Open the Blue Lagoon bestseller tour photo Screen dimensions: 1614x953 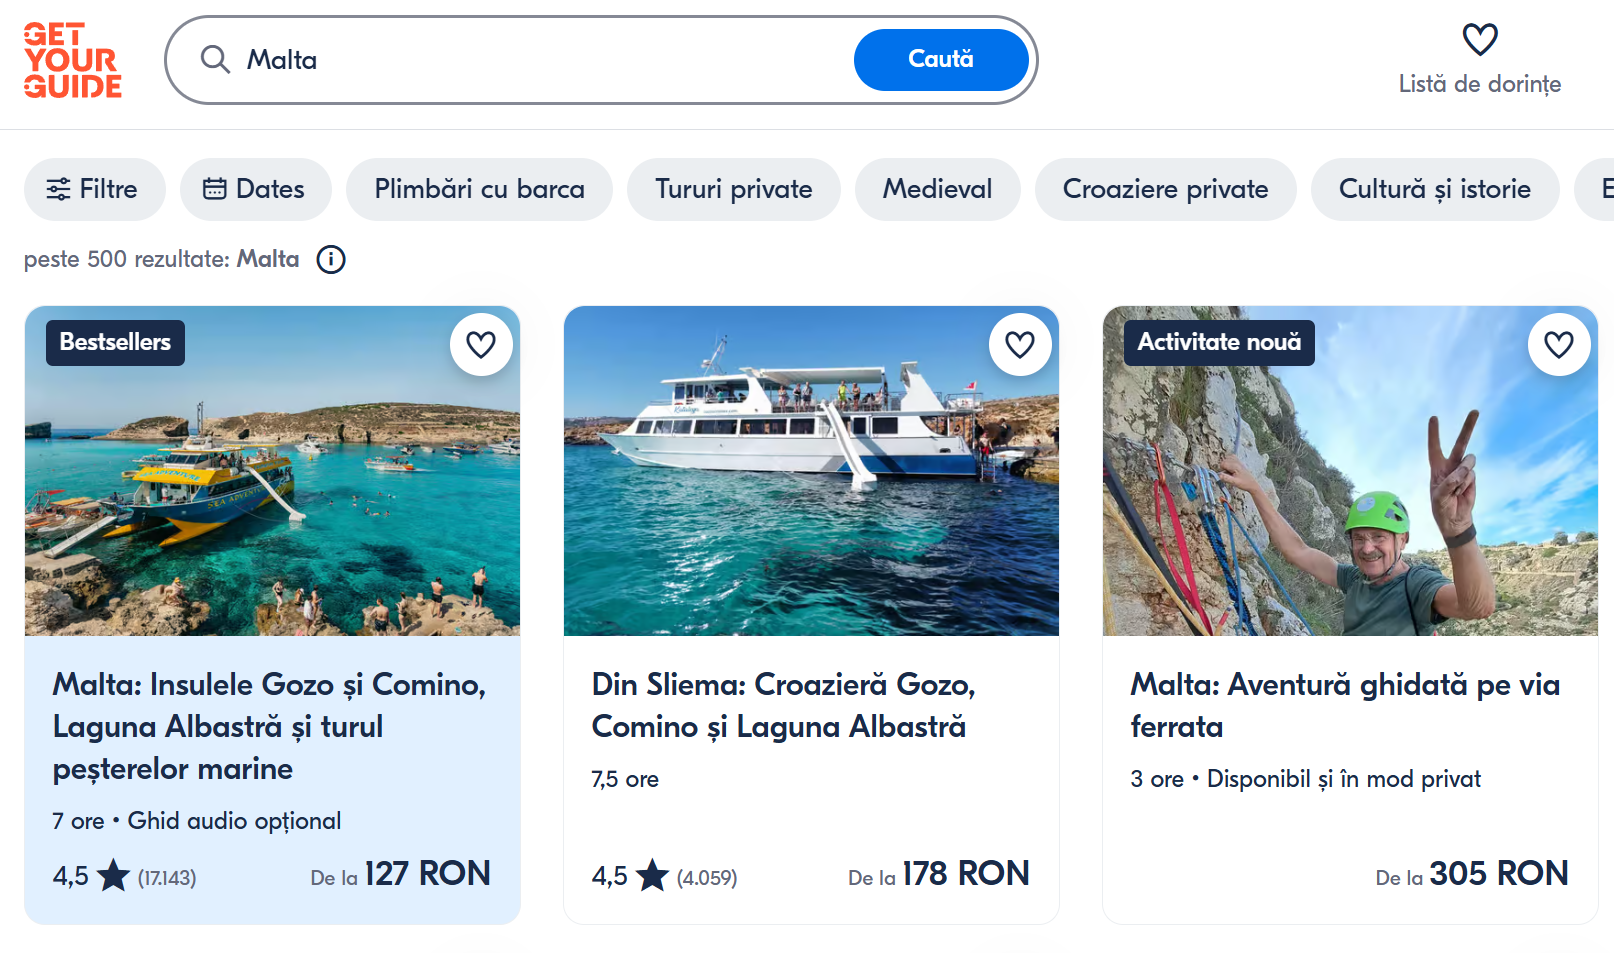coord(272,490)
